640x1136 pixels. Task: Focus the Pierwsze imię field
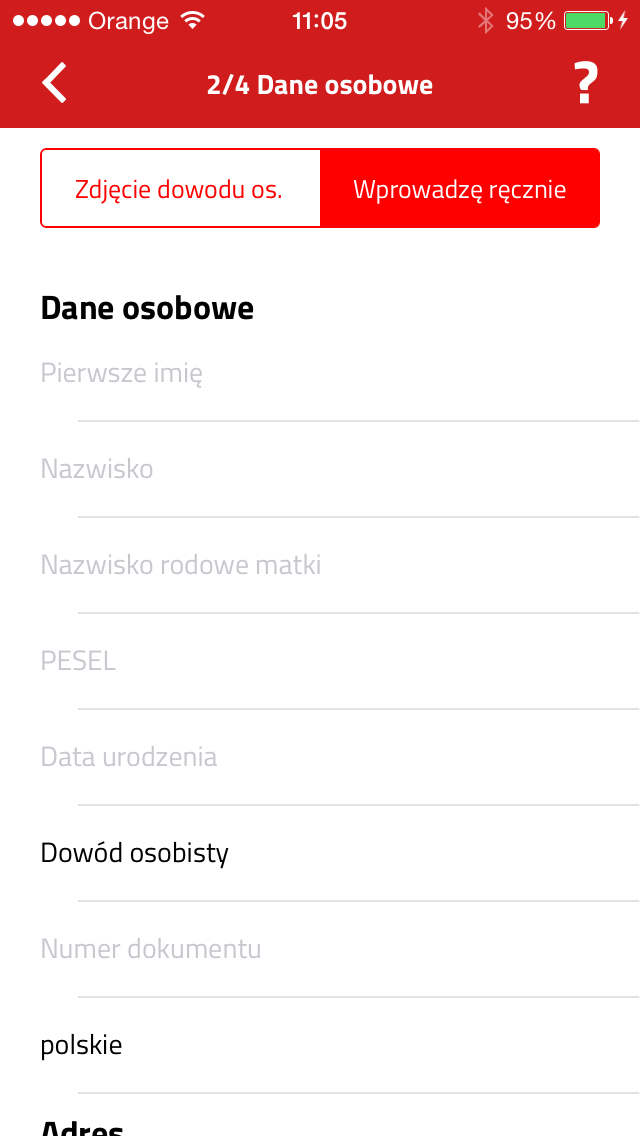pos(320,375)
